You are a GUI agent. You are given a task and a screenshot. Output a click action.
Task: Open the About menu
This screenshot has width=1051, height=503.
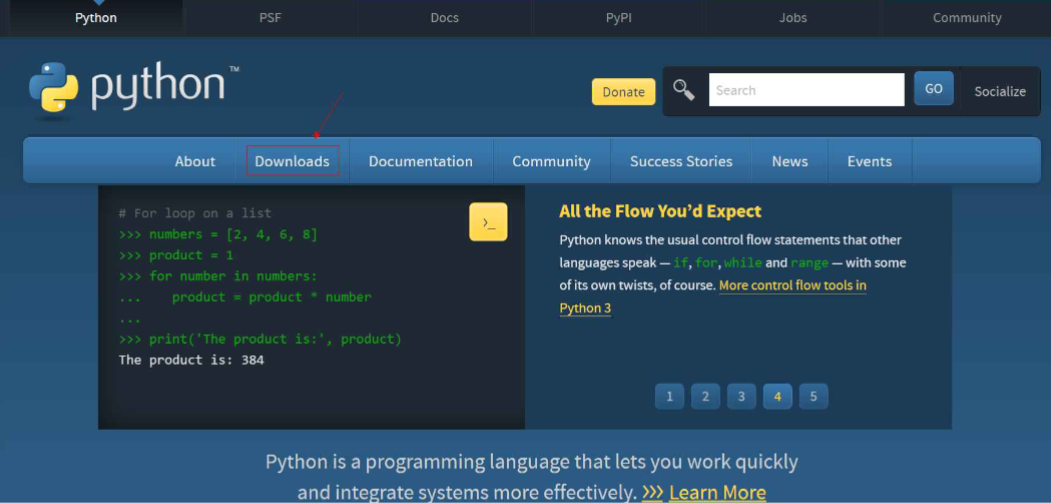(x=195, y=161)
